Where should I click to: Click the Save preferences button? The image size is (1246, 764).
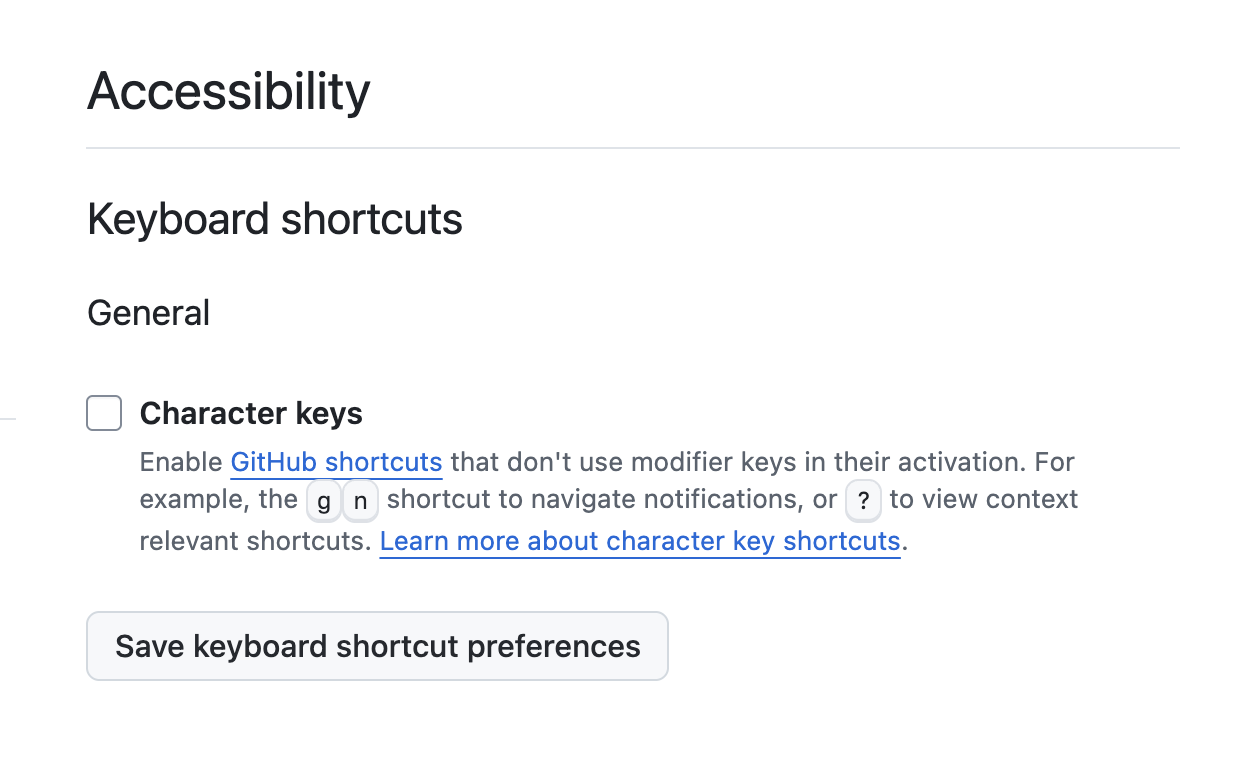(377, 646)
